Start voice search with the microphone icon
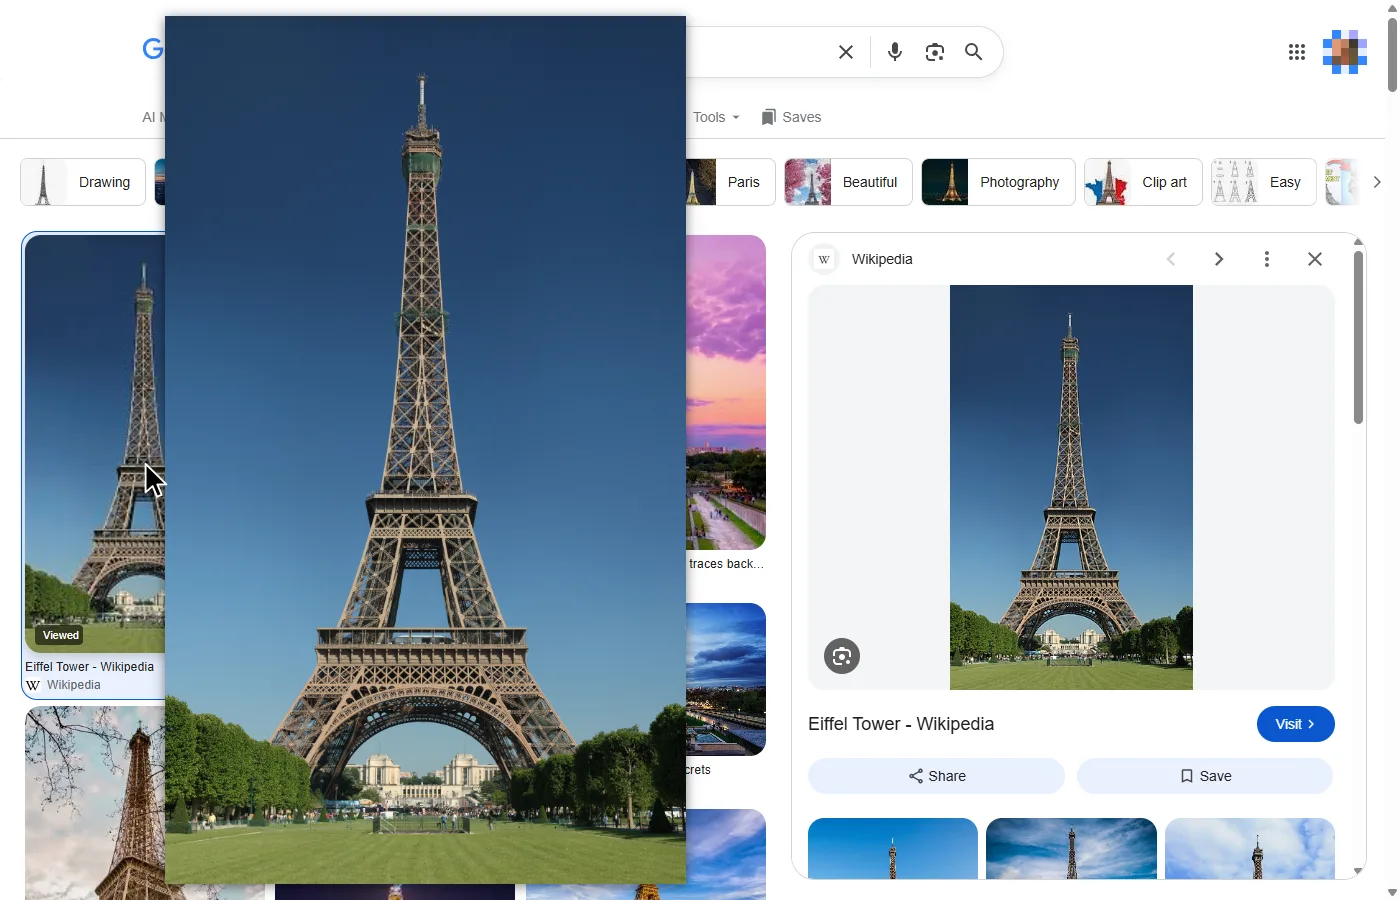 [x=895, y=52]
